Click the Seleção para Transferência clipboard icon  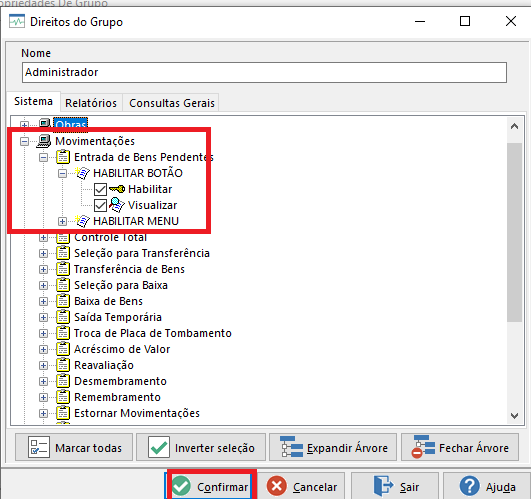tap(63, 253)
